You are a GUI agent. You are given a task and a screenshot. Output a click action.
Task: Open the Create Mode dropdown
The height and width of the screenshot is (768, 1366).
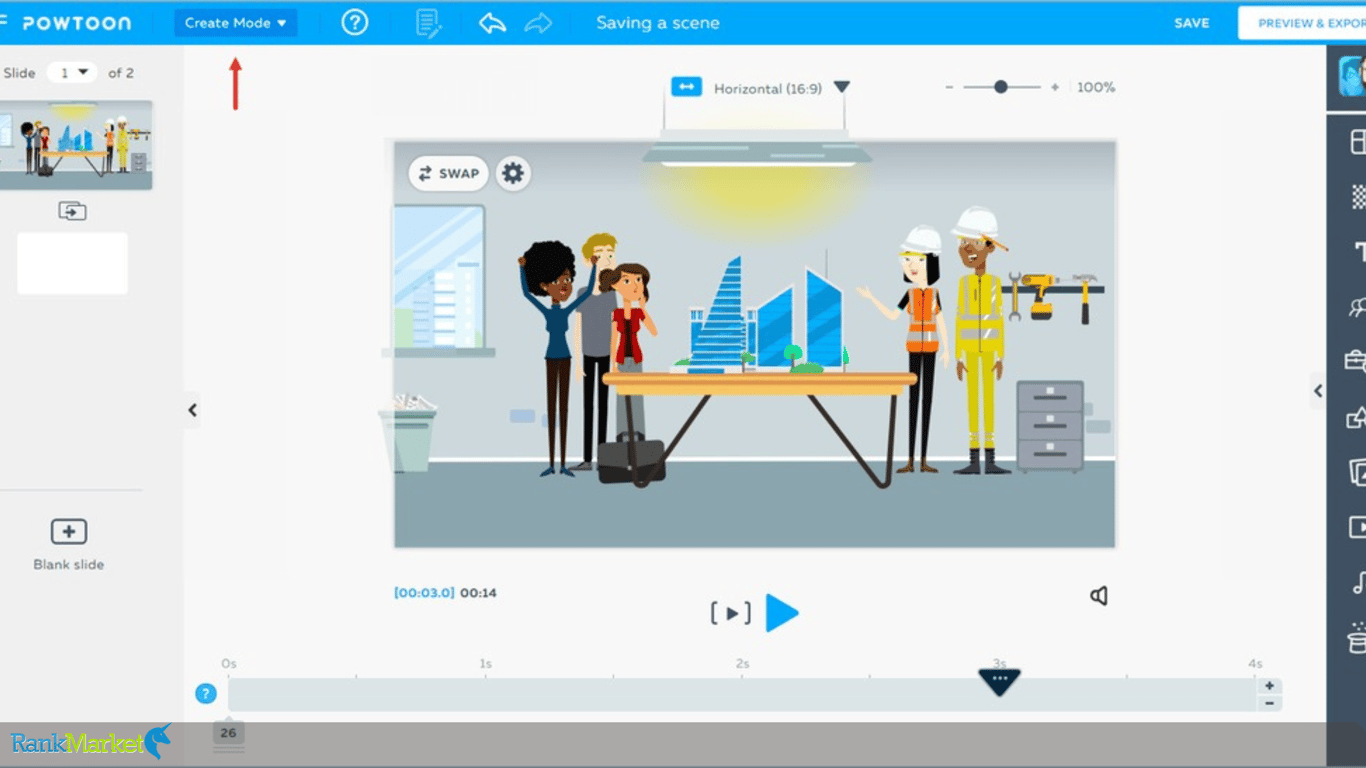coord(236,23)
